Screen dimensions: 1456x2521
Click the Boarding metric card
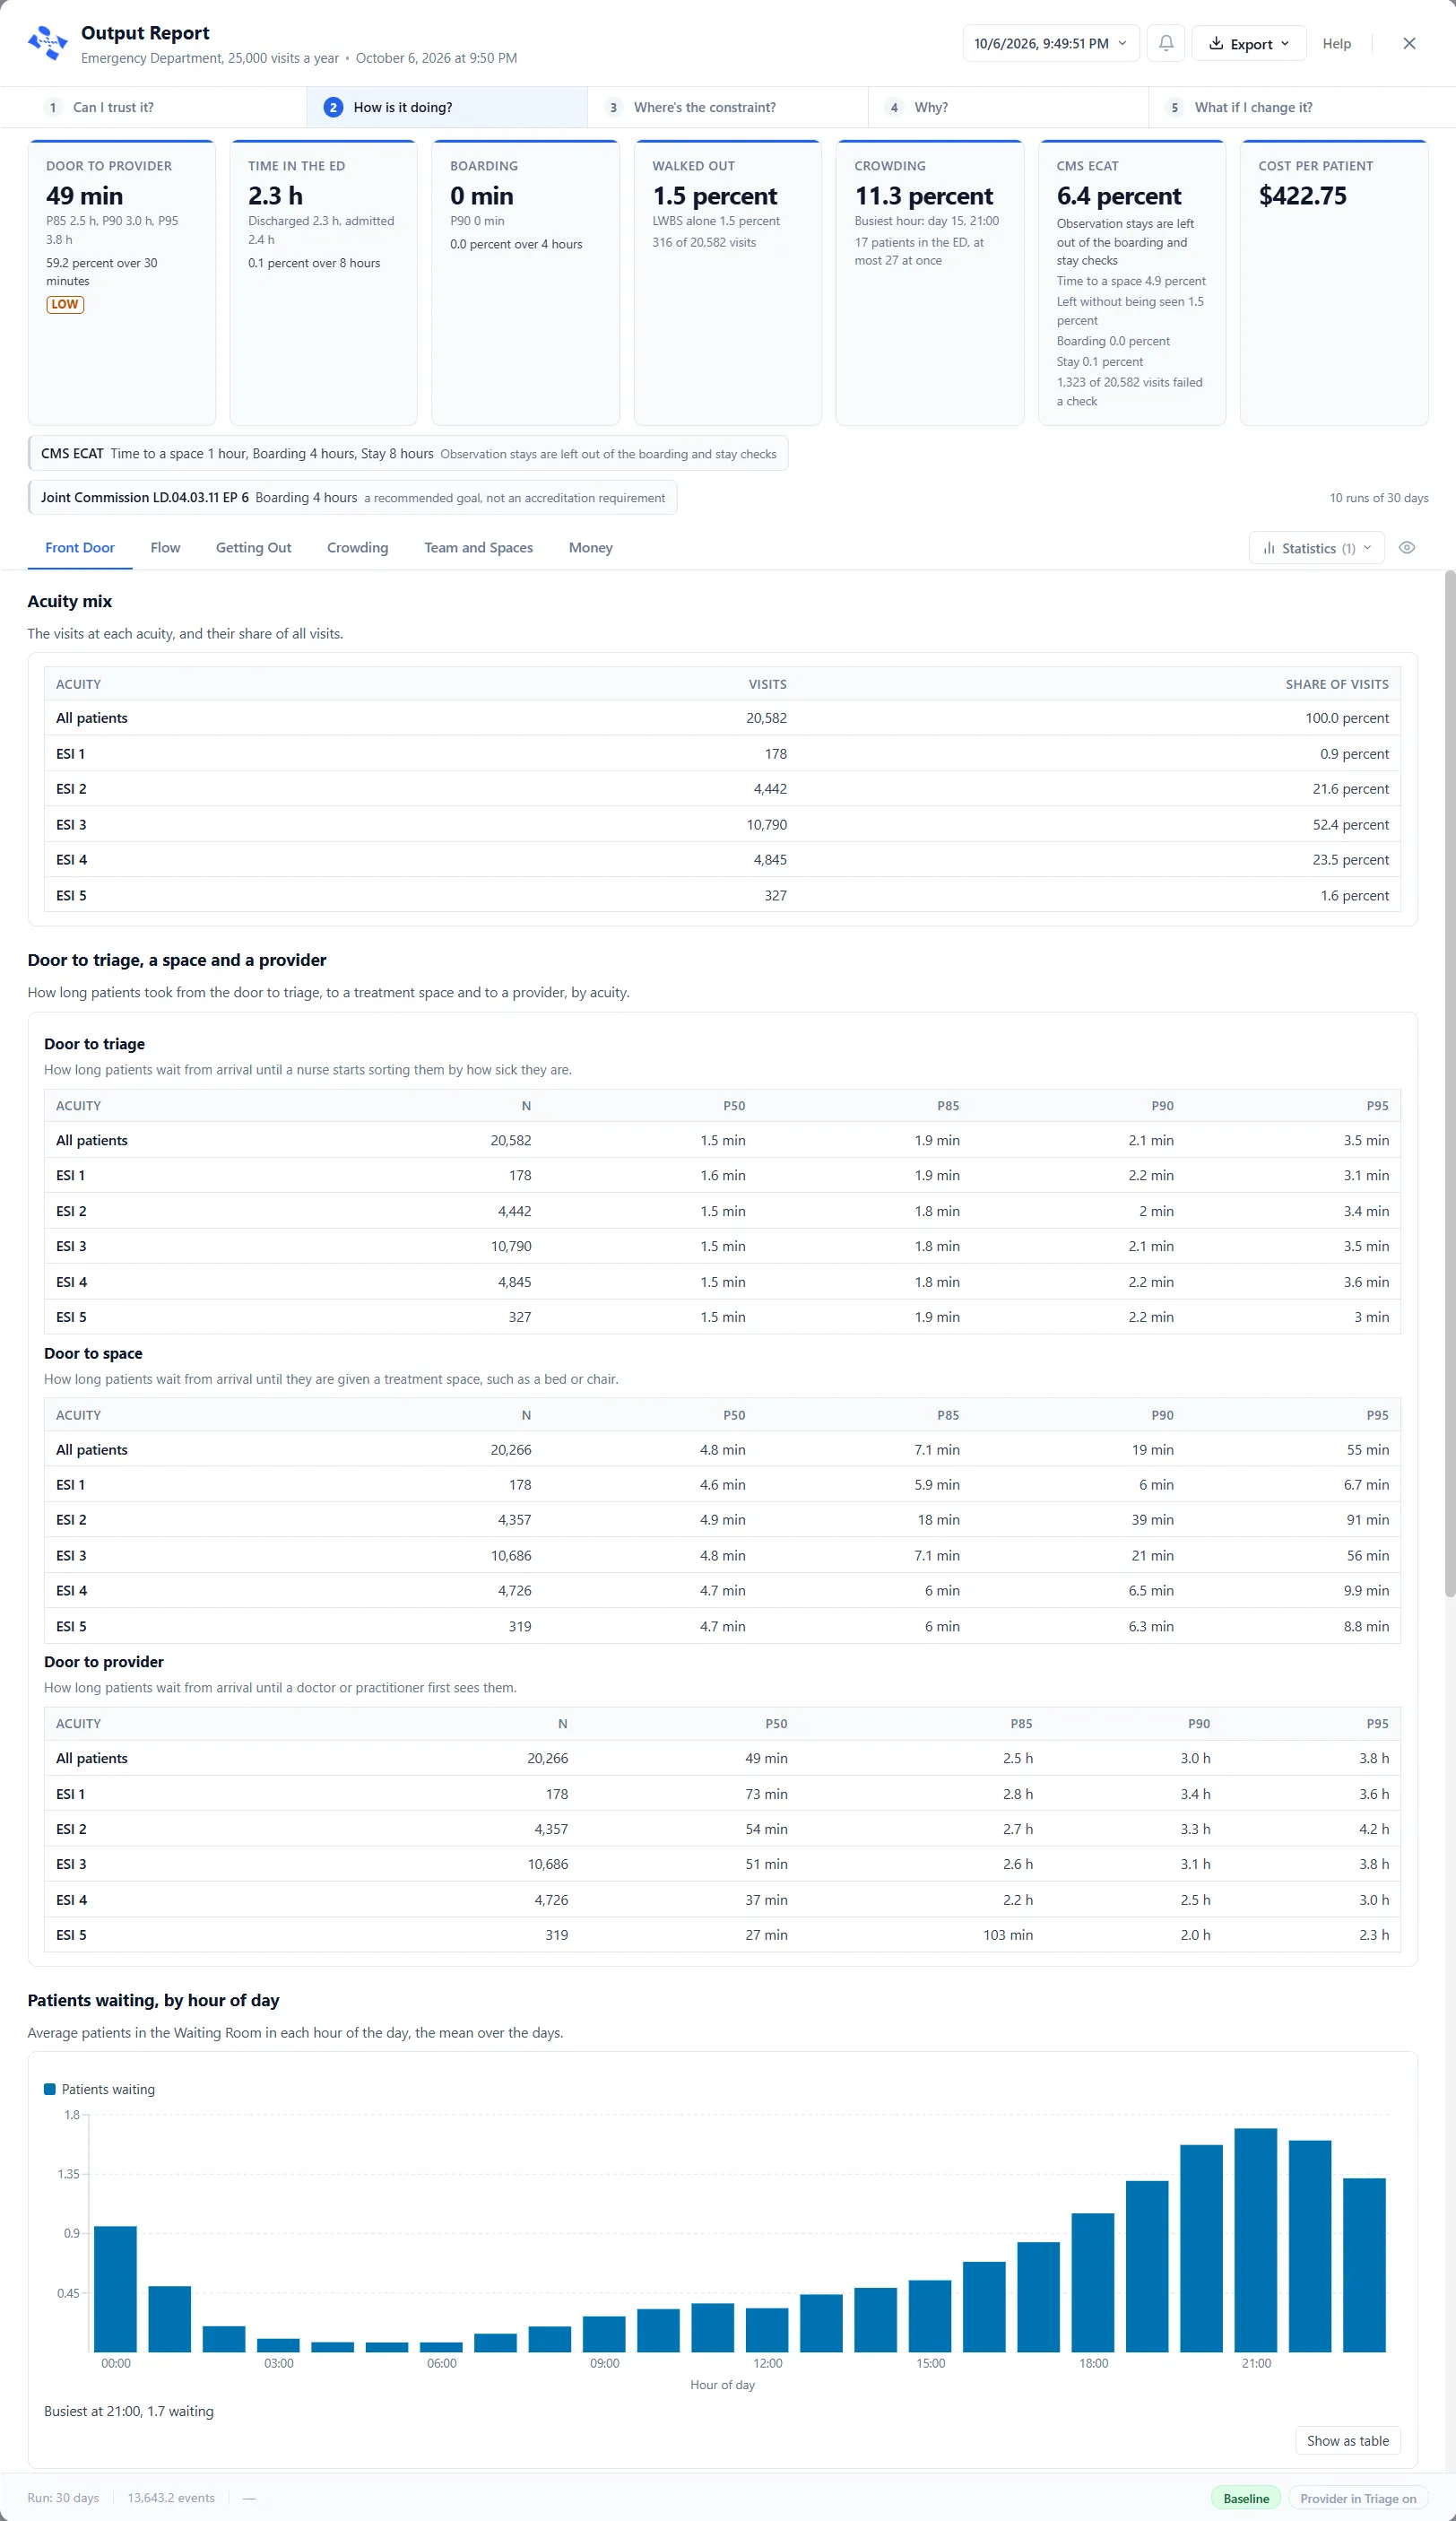coord(525,283)
